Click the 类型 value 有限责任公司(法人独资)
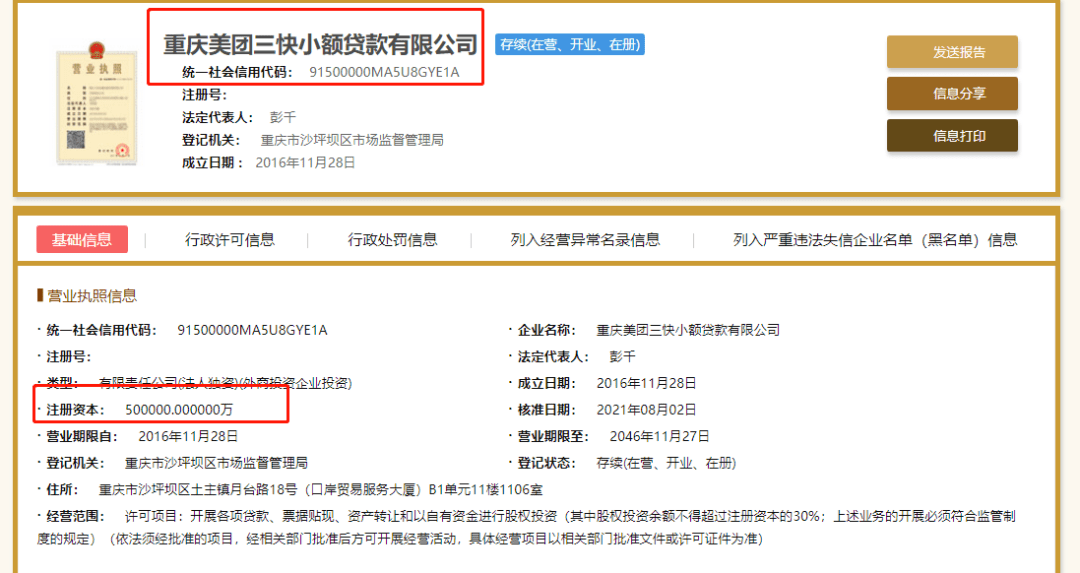This screenshot has width=1080, height=573. point(225,384)
